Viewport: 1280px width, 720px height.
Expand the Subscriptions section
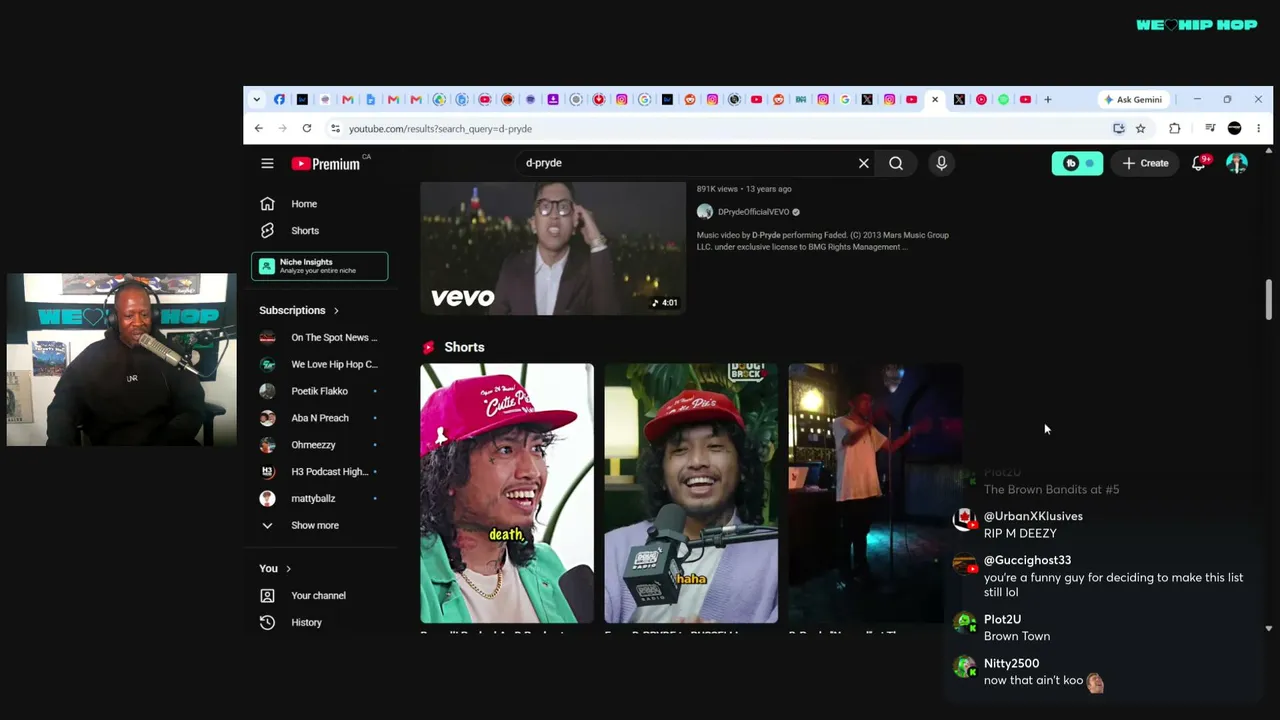coord(299,310)
